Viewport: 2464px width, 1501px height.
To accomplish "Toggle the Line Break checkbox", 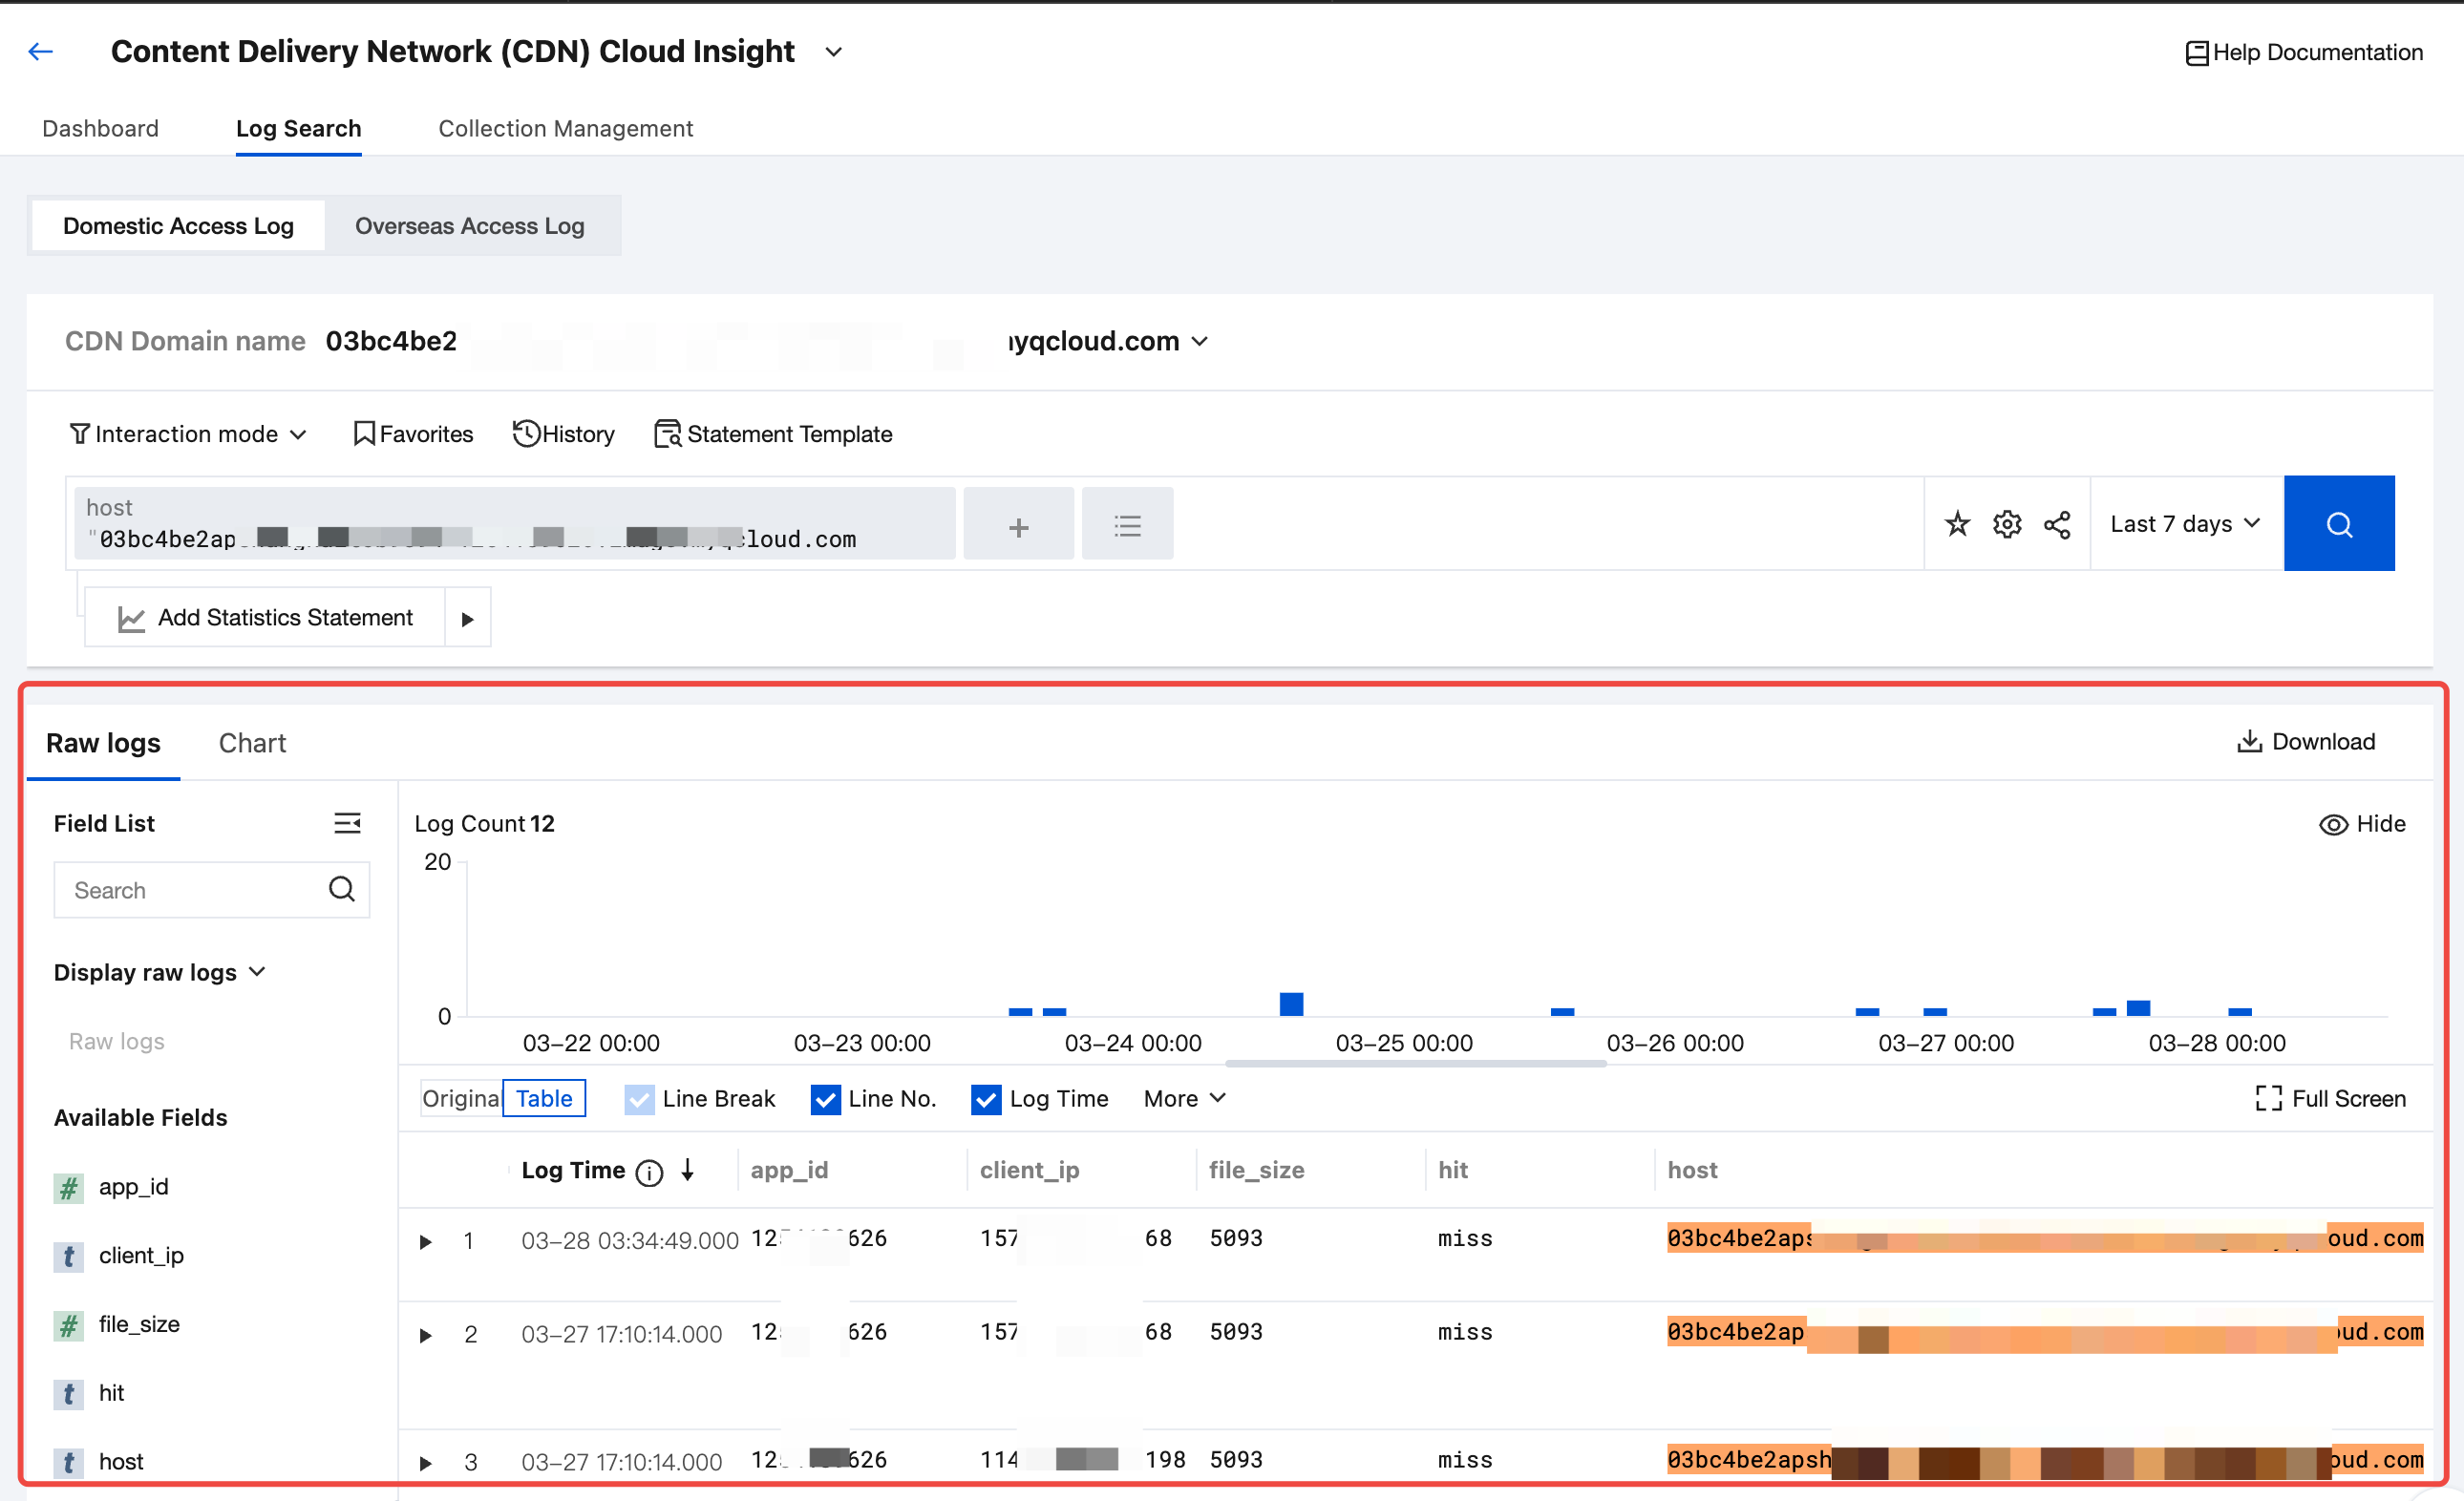I will [639, 1099].
